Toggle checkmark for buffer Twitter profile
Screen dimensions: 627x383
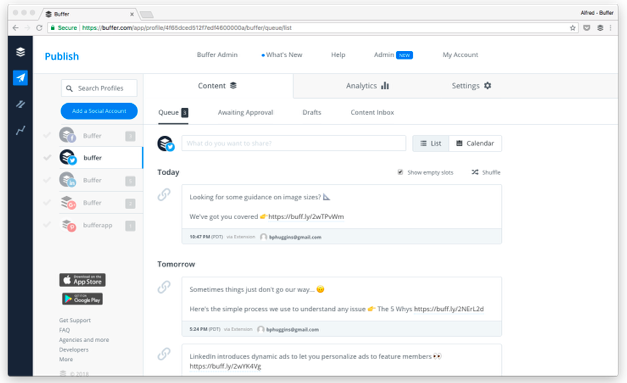coord(47,158)
